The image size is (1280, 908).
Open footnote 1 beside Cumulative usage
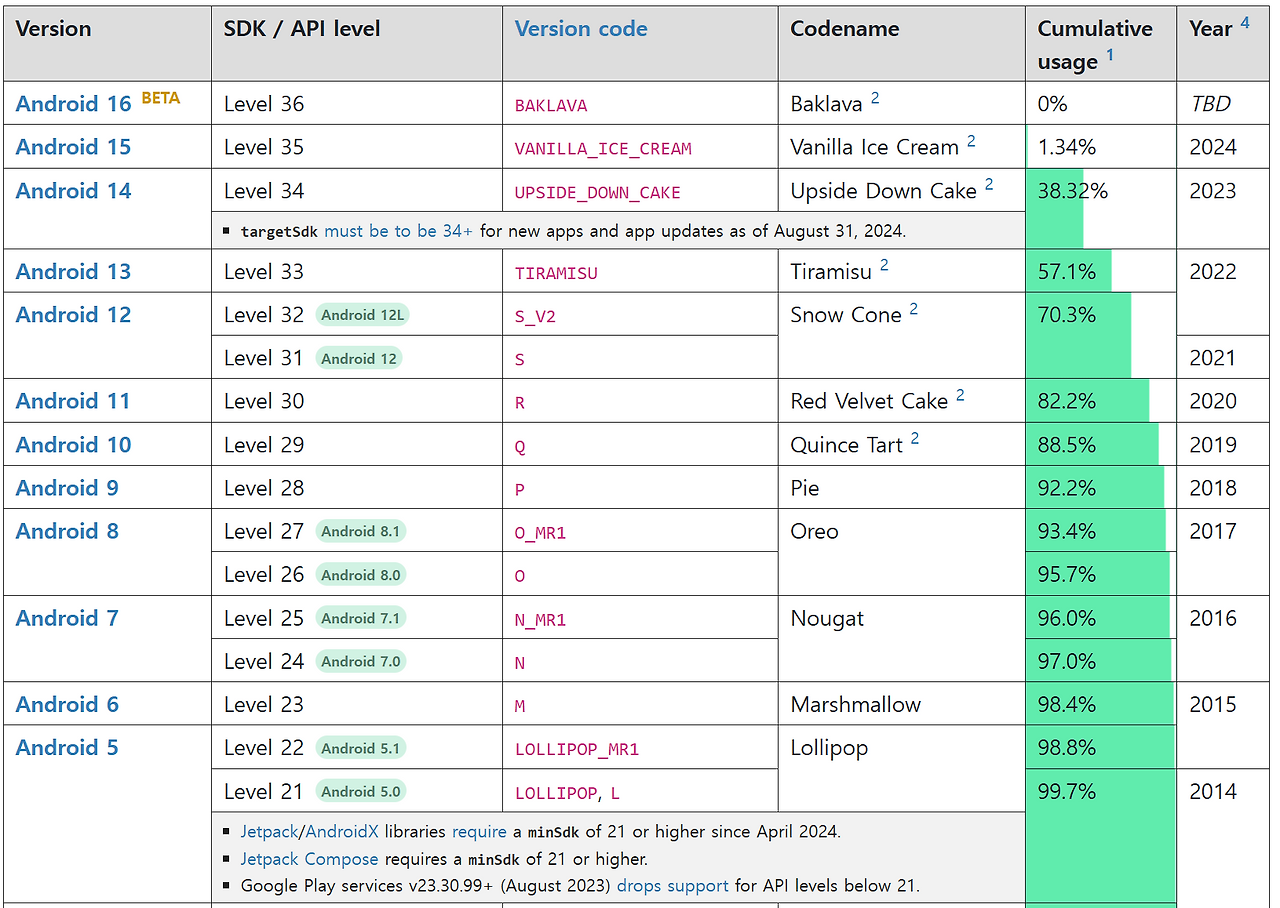click(1110, 56)
